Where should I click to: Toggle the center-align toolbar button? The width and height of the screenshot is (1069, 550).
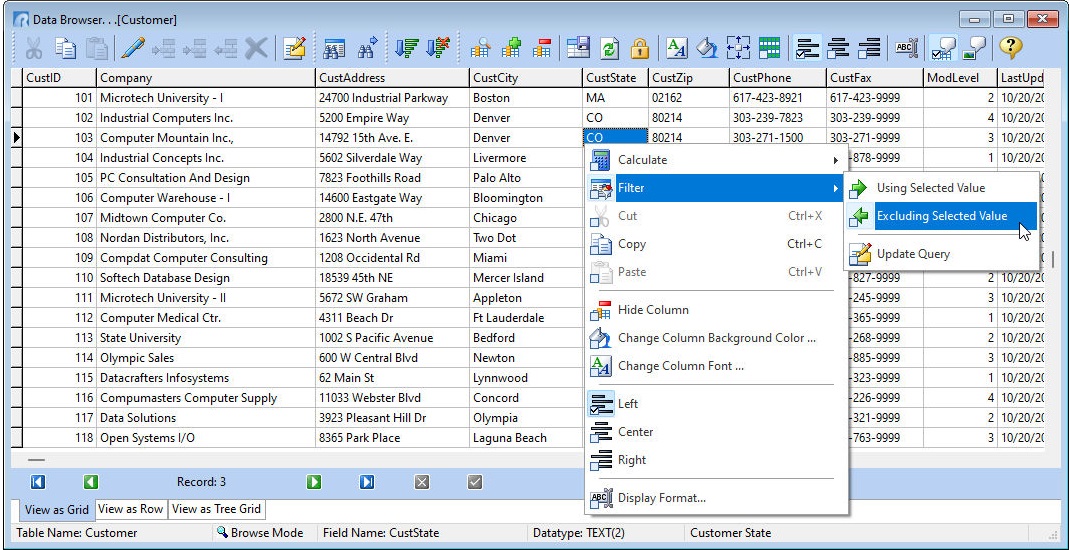pos(839,48)
